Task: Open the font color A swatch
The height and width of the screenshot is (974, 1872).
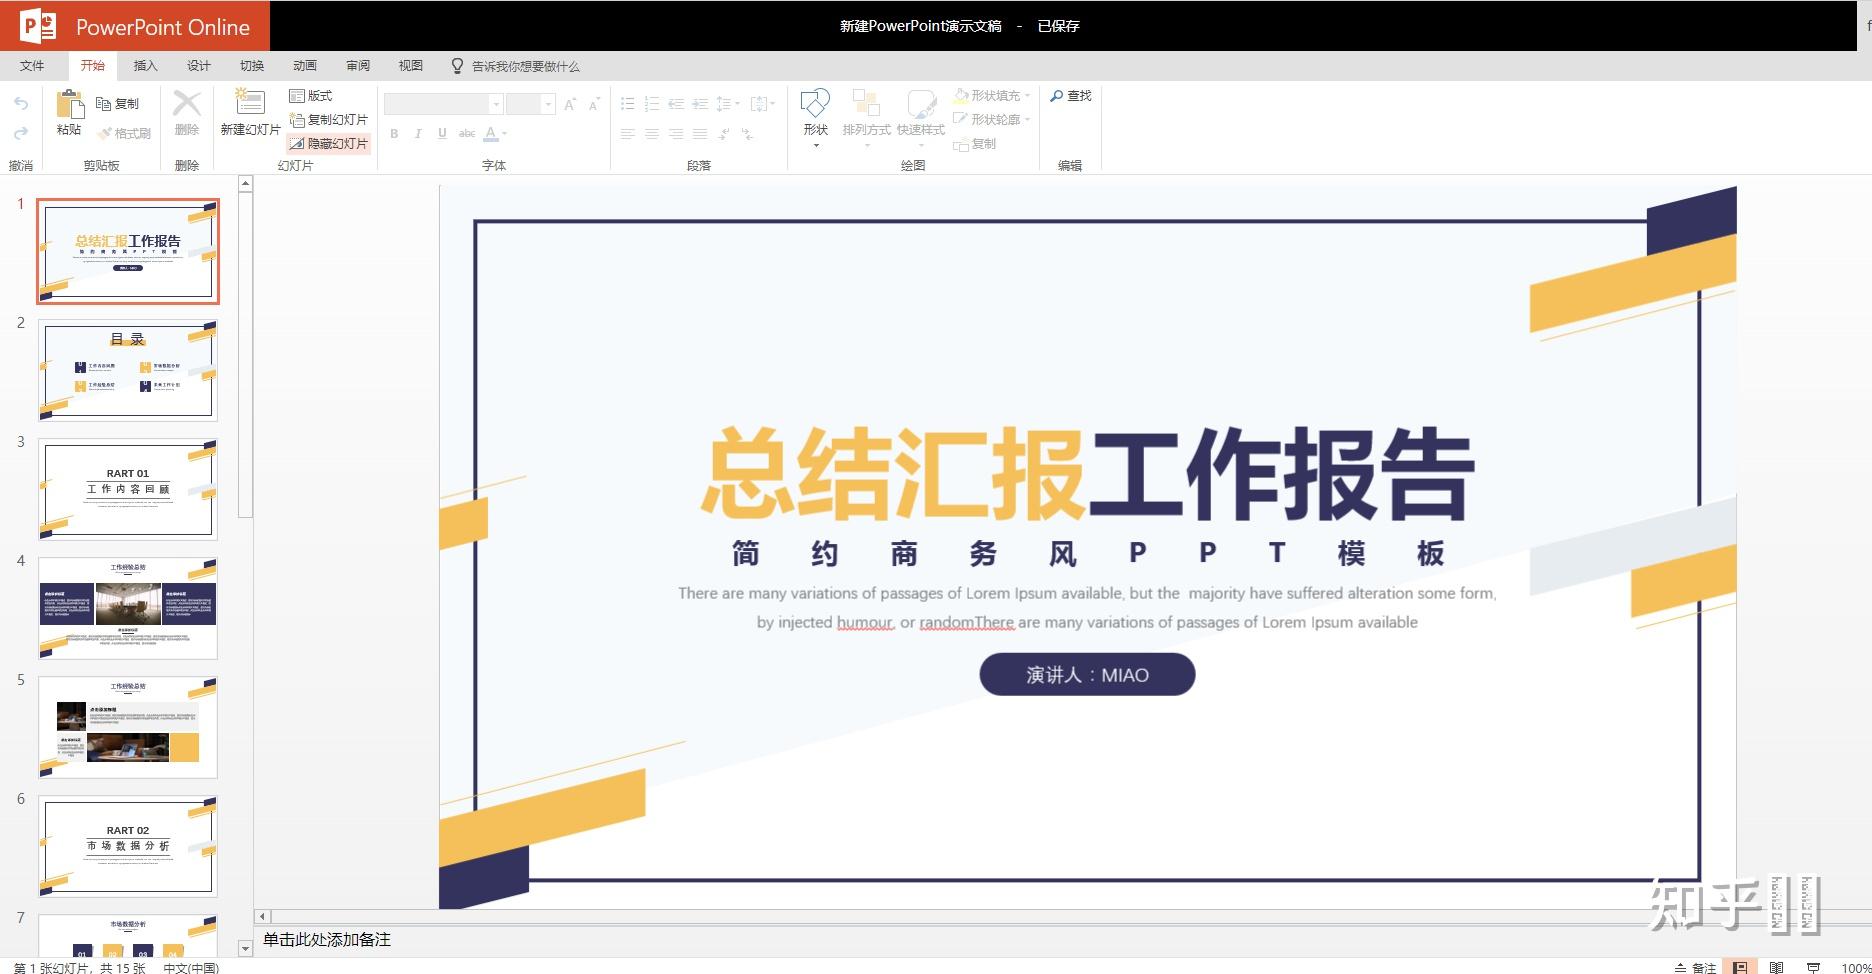Action: 490,133
